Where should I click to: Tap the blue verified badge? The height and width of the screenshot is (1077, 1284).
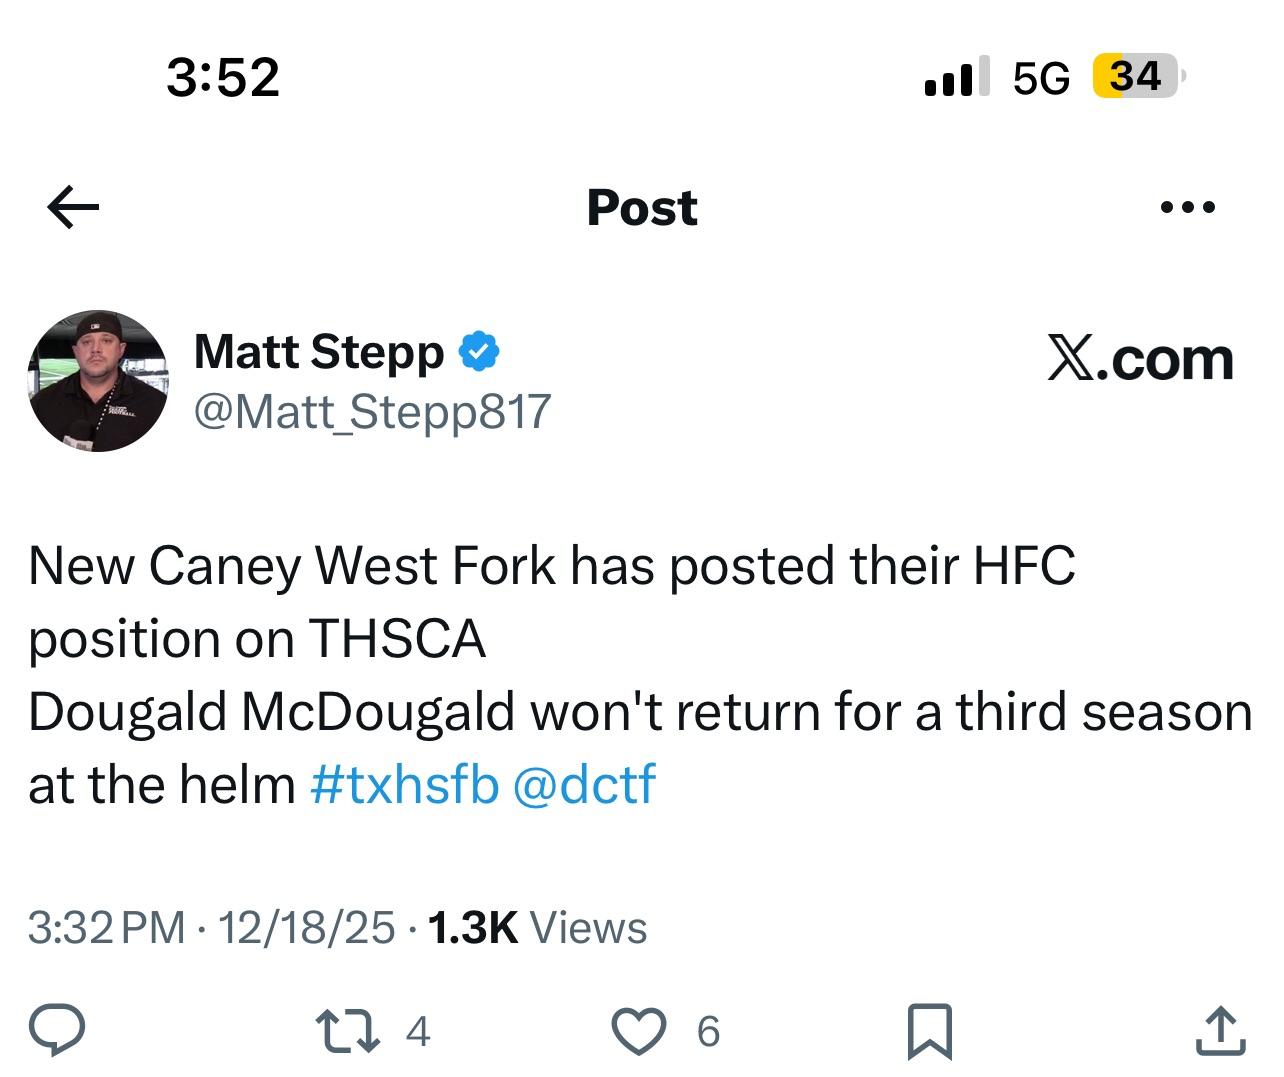tap(479, 352)
